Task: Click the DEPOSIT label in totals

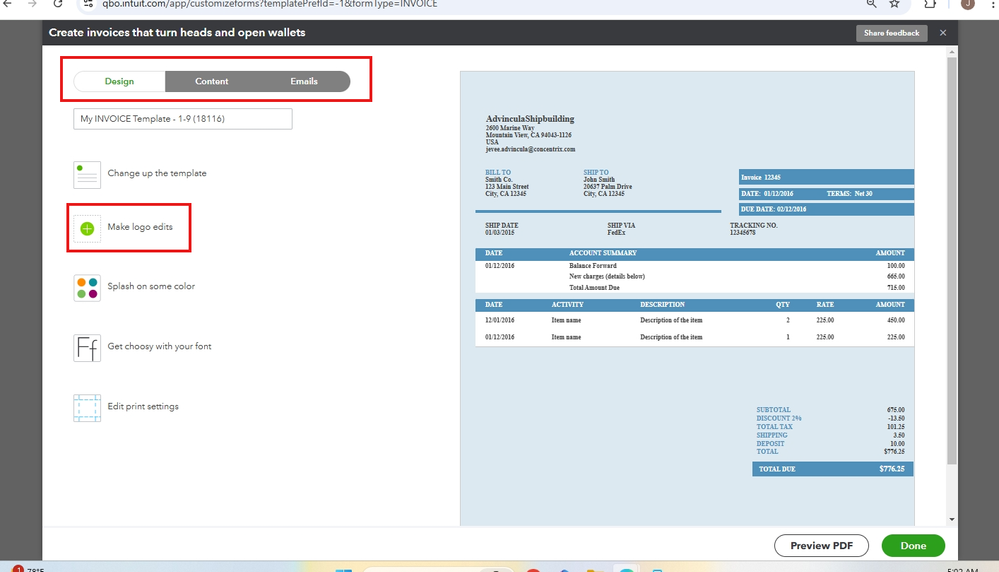Action: tap(770, 443)
